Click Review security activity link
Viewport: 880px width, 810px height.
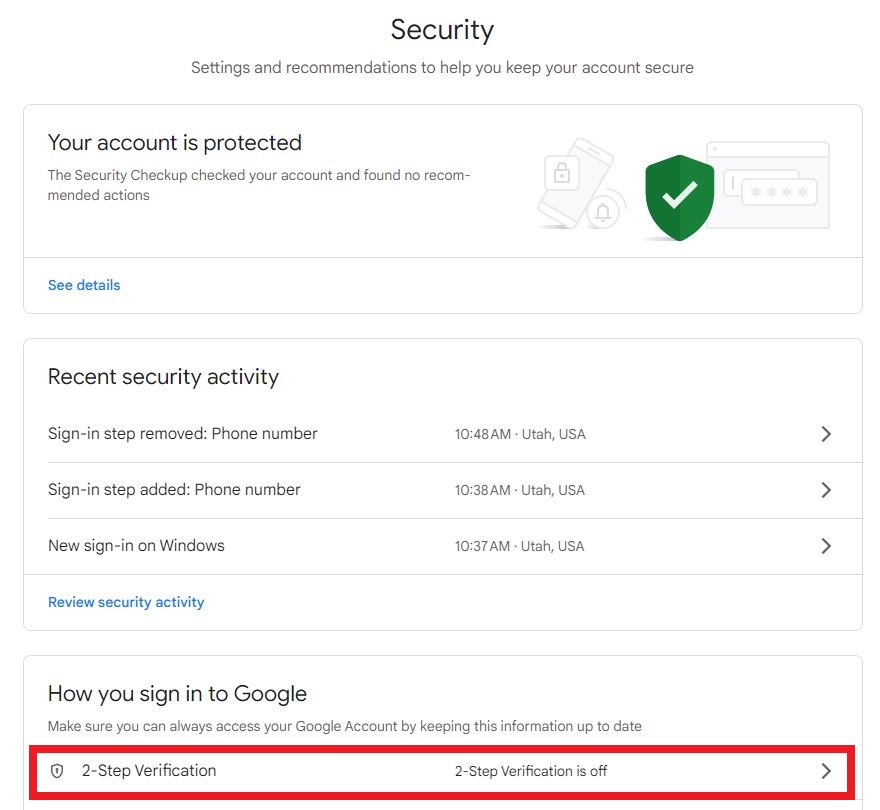[126, 602]
